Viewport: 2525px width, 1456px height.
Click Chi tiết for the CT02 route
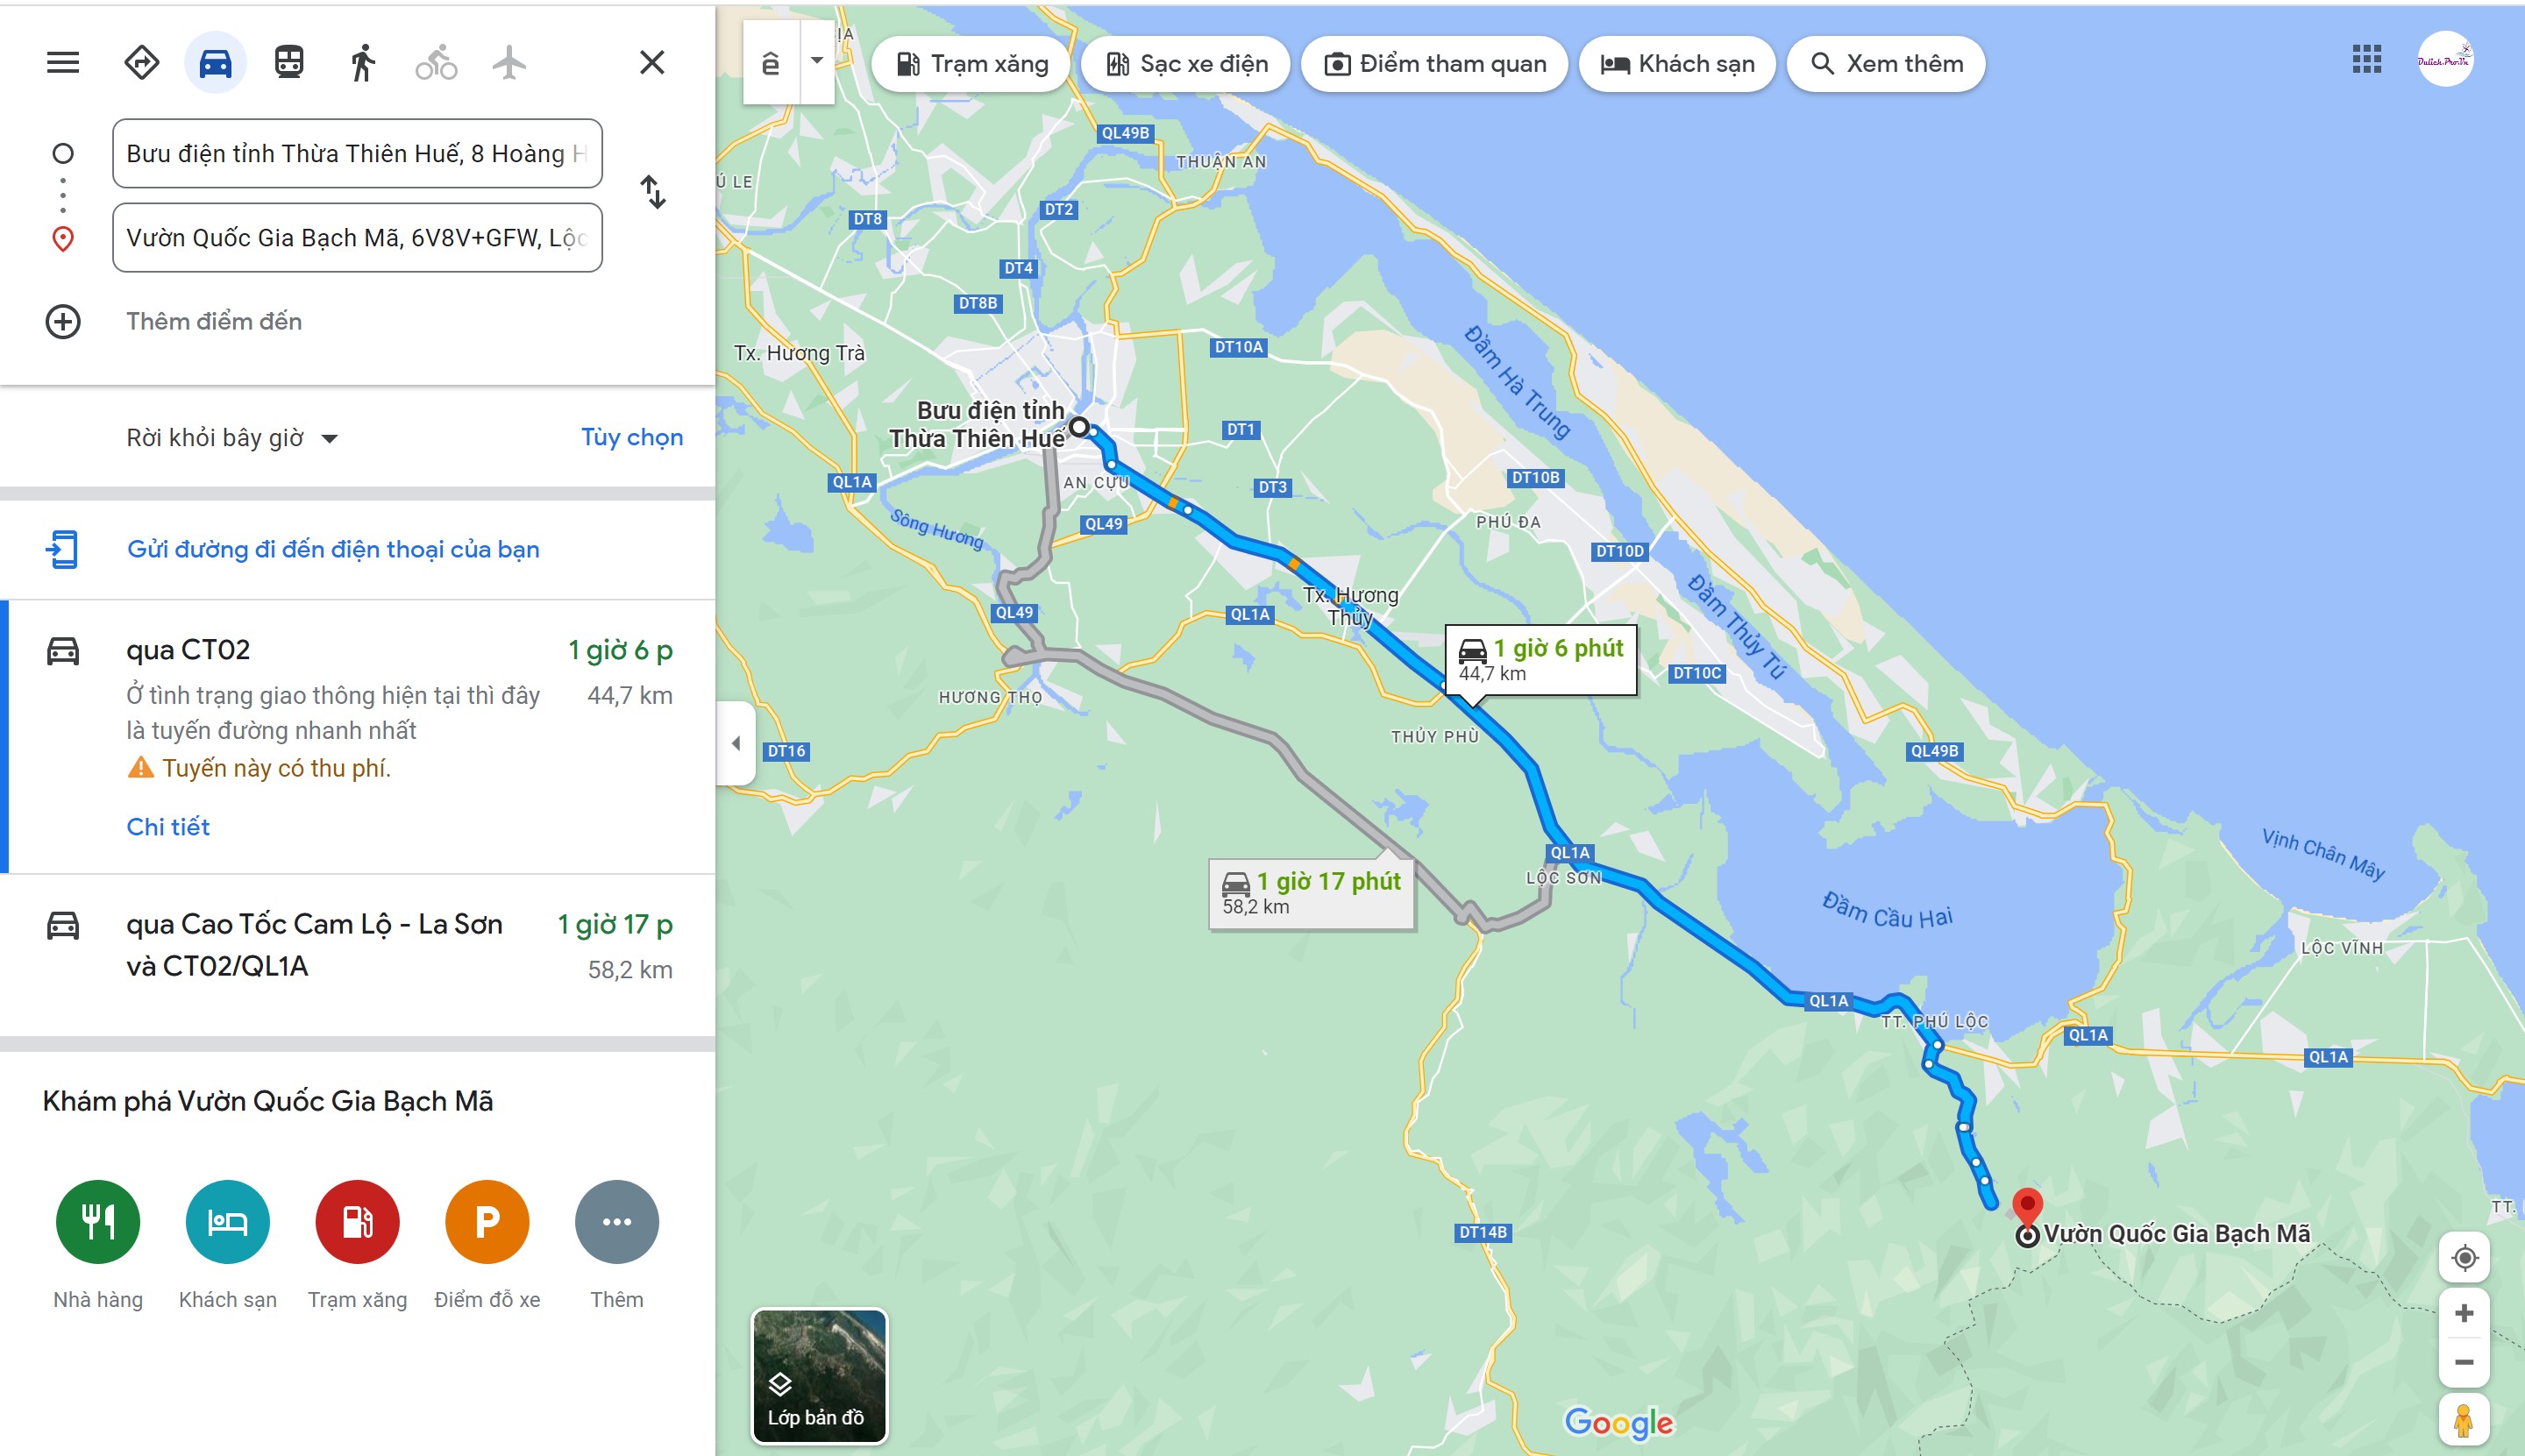[168, 827]
